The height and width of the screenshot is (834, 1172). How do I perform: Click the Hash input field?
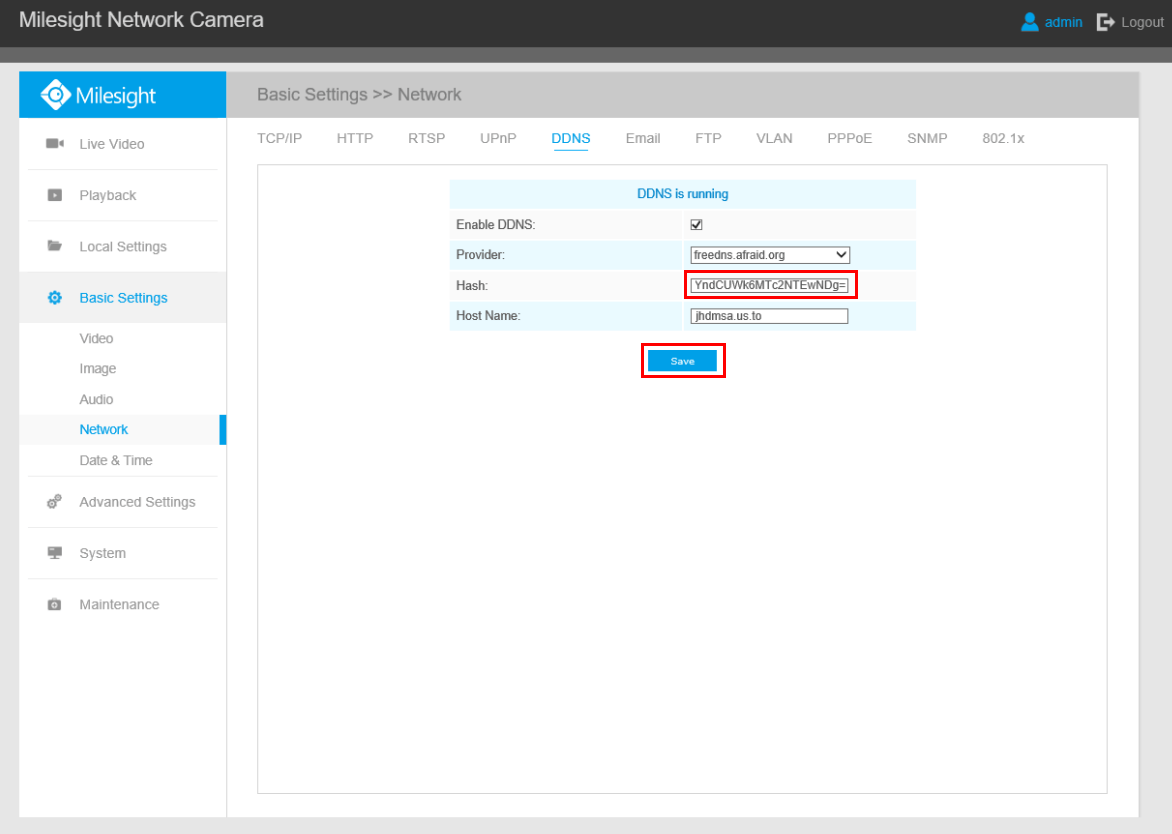(770, 285)
